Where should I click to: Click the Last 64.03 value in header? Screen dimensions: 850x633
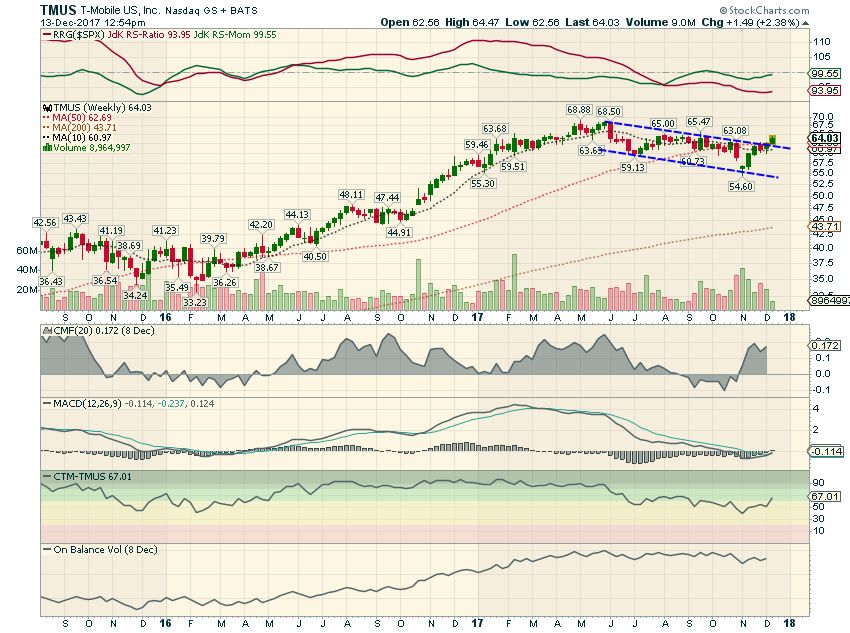point(592,22)
